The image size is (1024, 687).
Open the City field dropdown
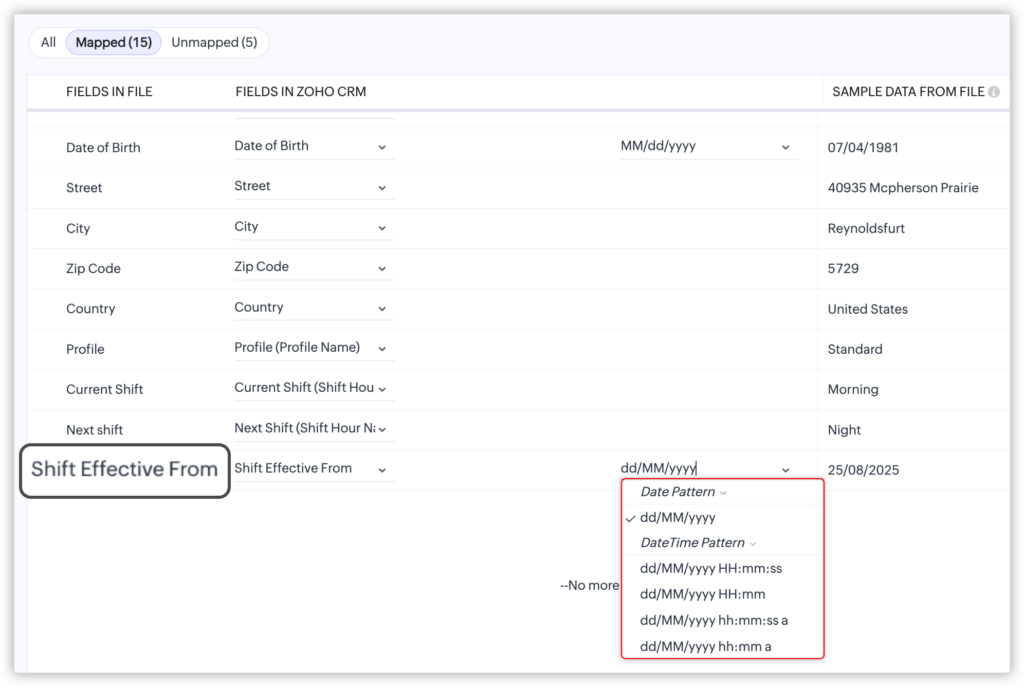pyautogui.click(x=383, y=227)
